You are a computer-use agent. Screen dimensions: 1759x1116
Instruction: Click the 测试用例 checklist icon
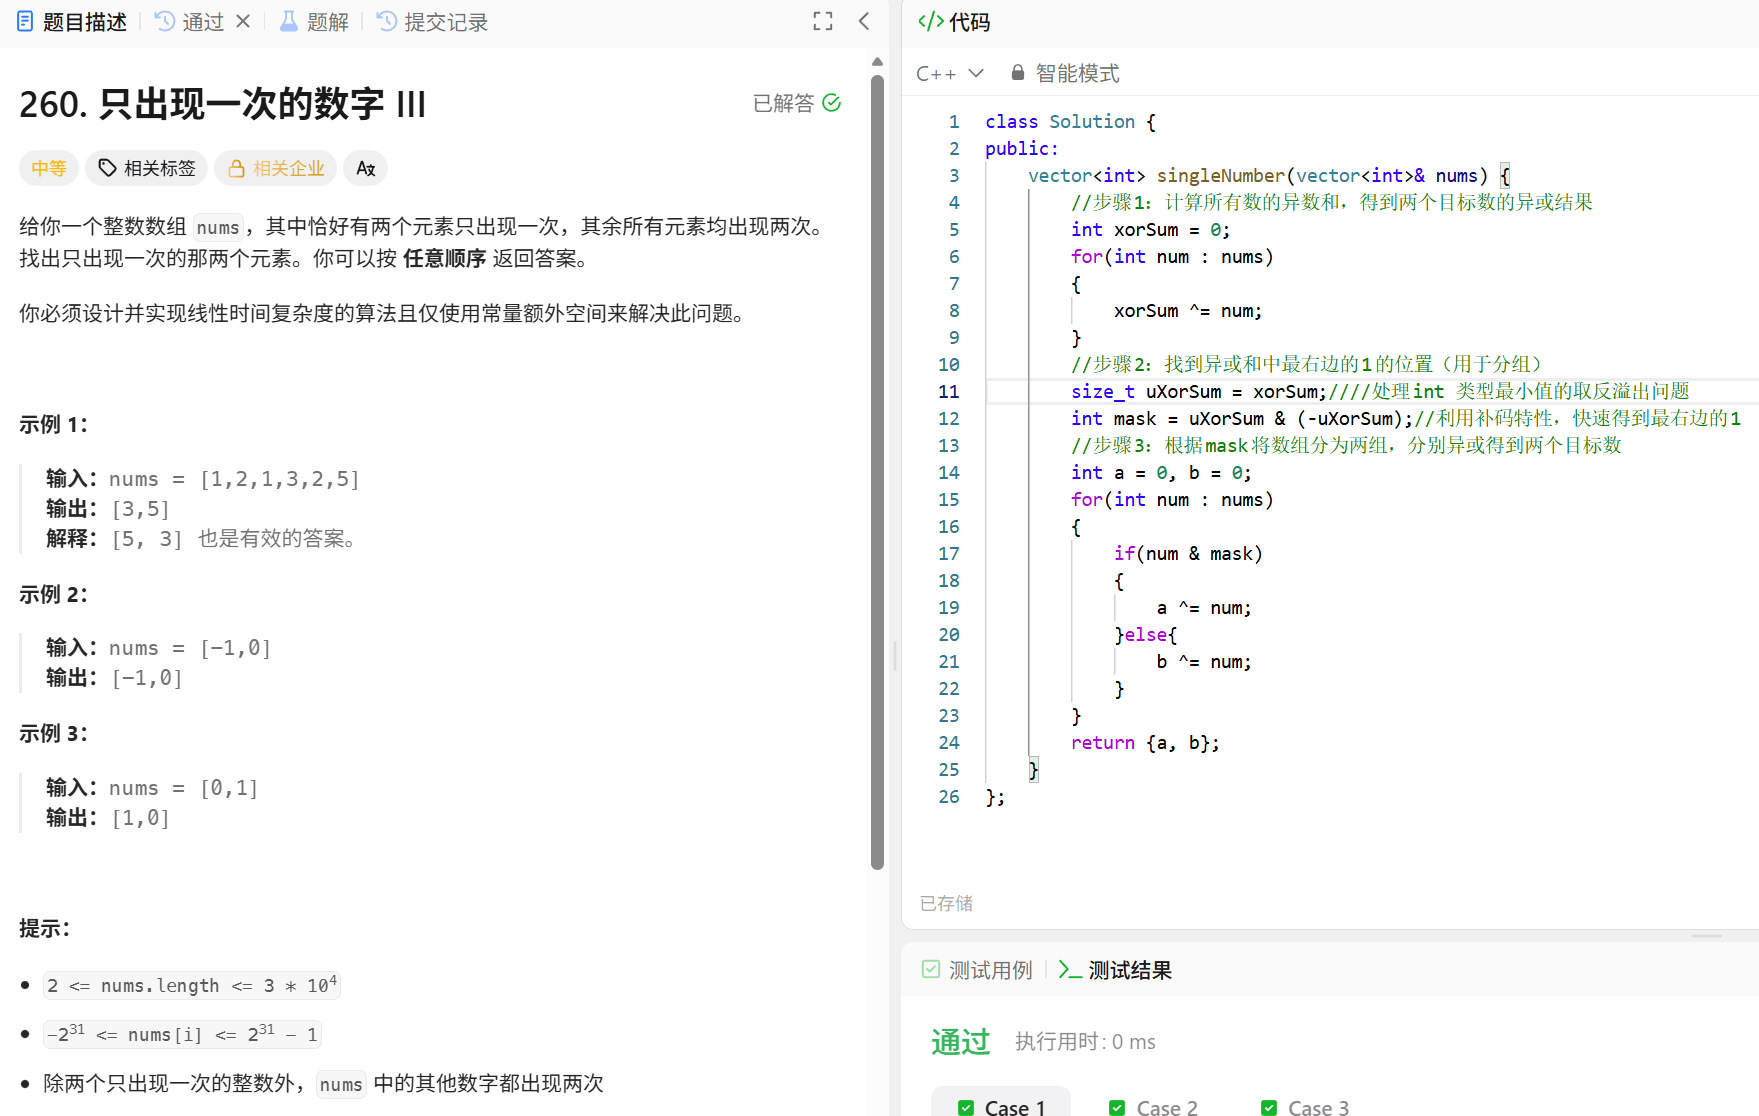click(x=930, y=969)
